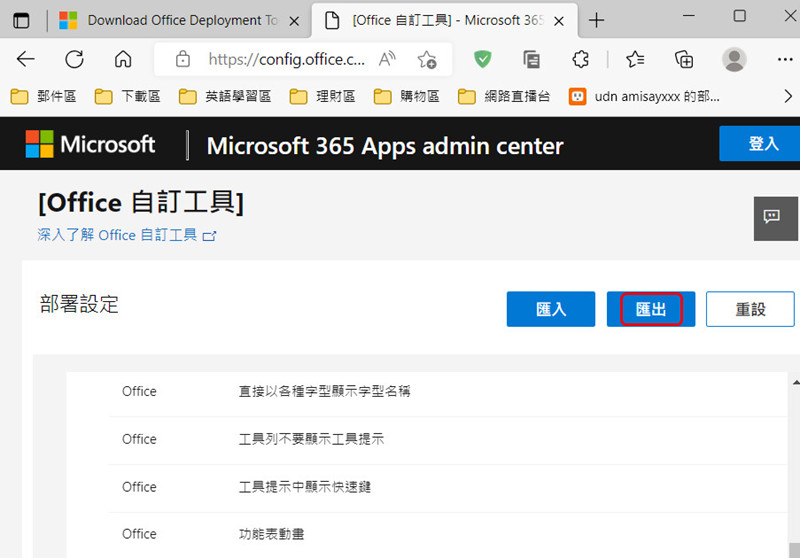800x558 pixels.
Task: Click the Microsoft logo
Action: [x=90, y=144]
